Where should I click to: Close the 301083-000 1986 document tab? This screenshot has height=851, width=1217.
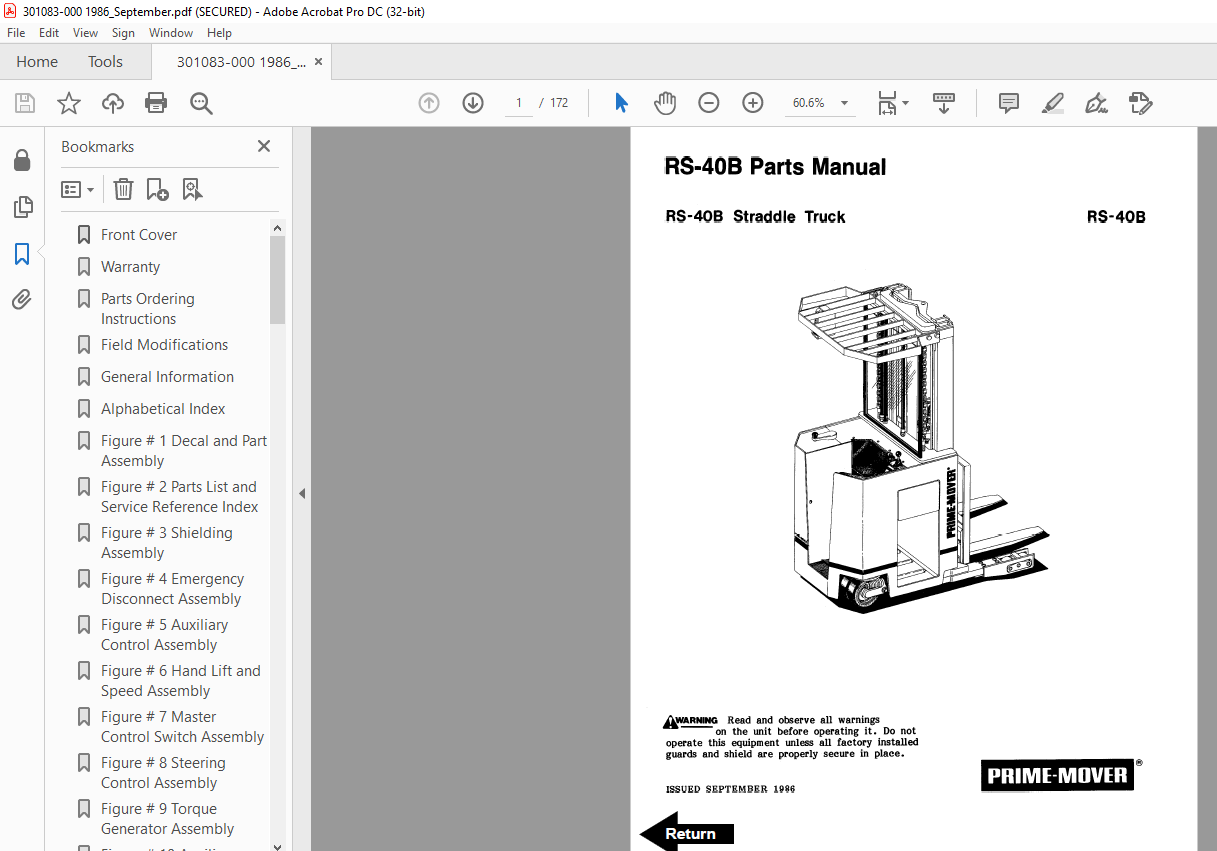point(318,62)
